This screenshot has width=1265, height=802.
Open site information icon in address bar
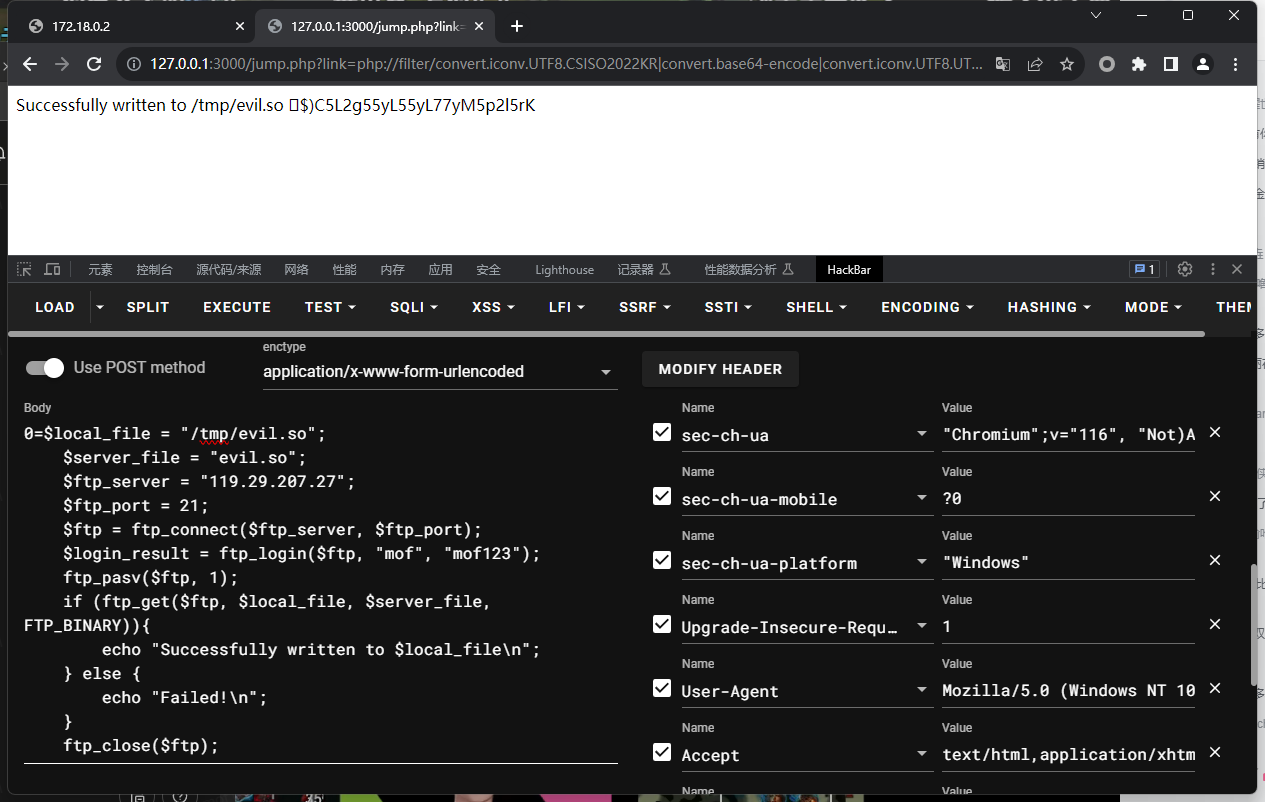(134, 64)
